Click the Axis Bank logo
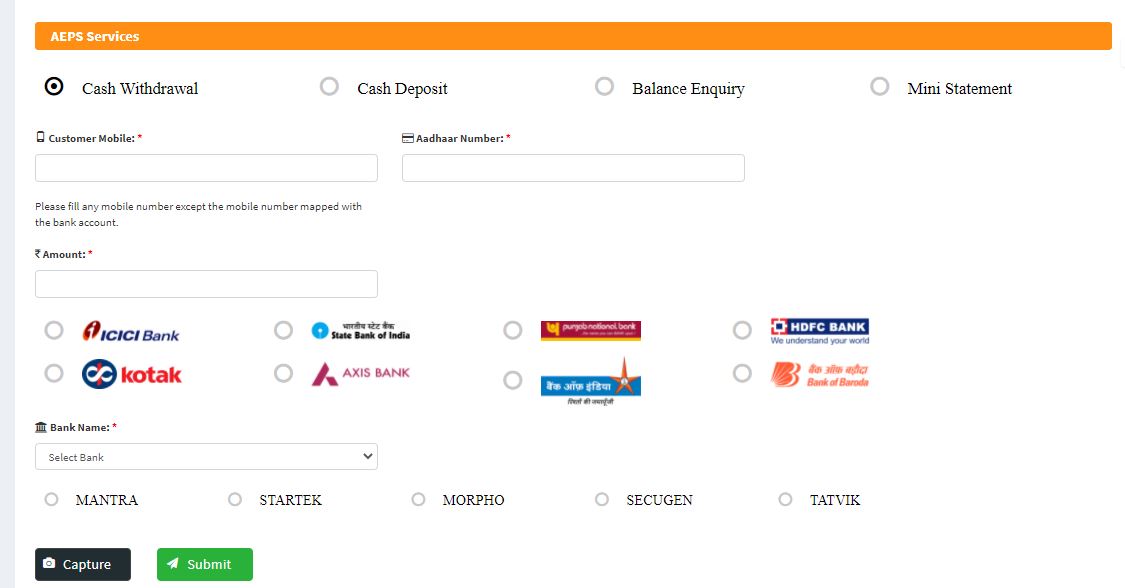 click(360, 374)
